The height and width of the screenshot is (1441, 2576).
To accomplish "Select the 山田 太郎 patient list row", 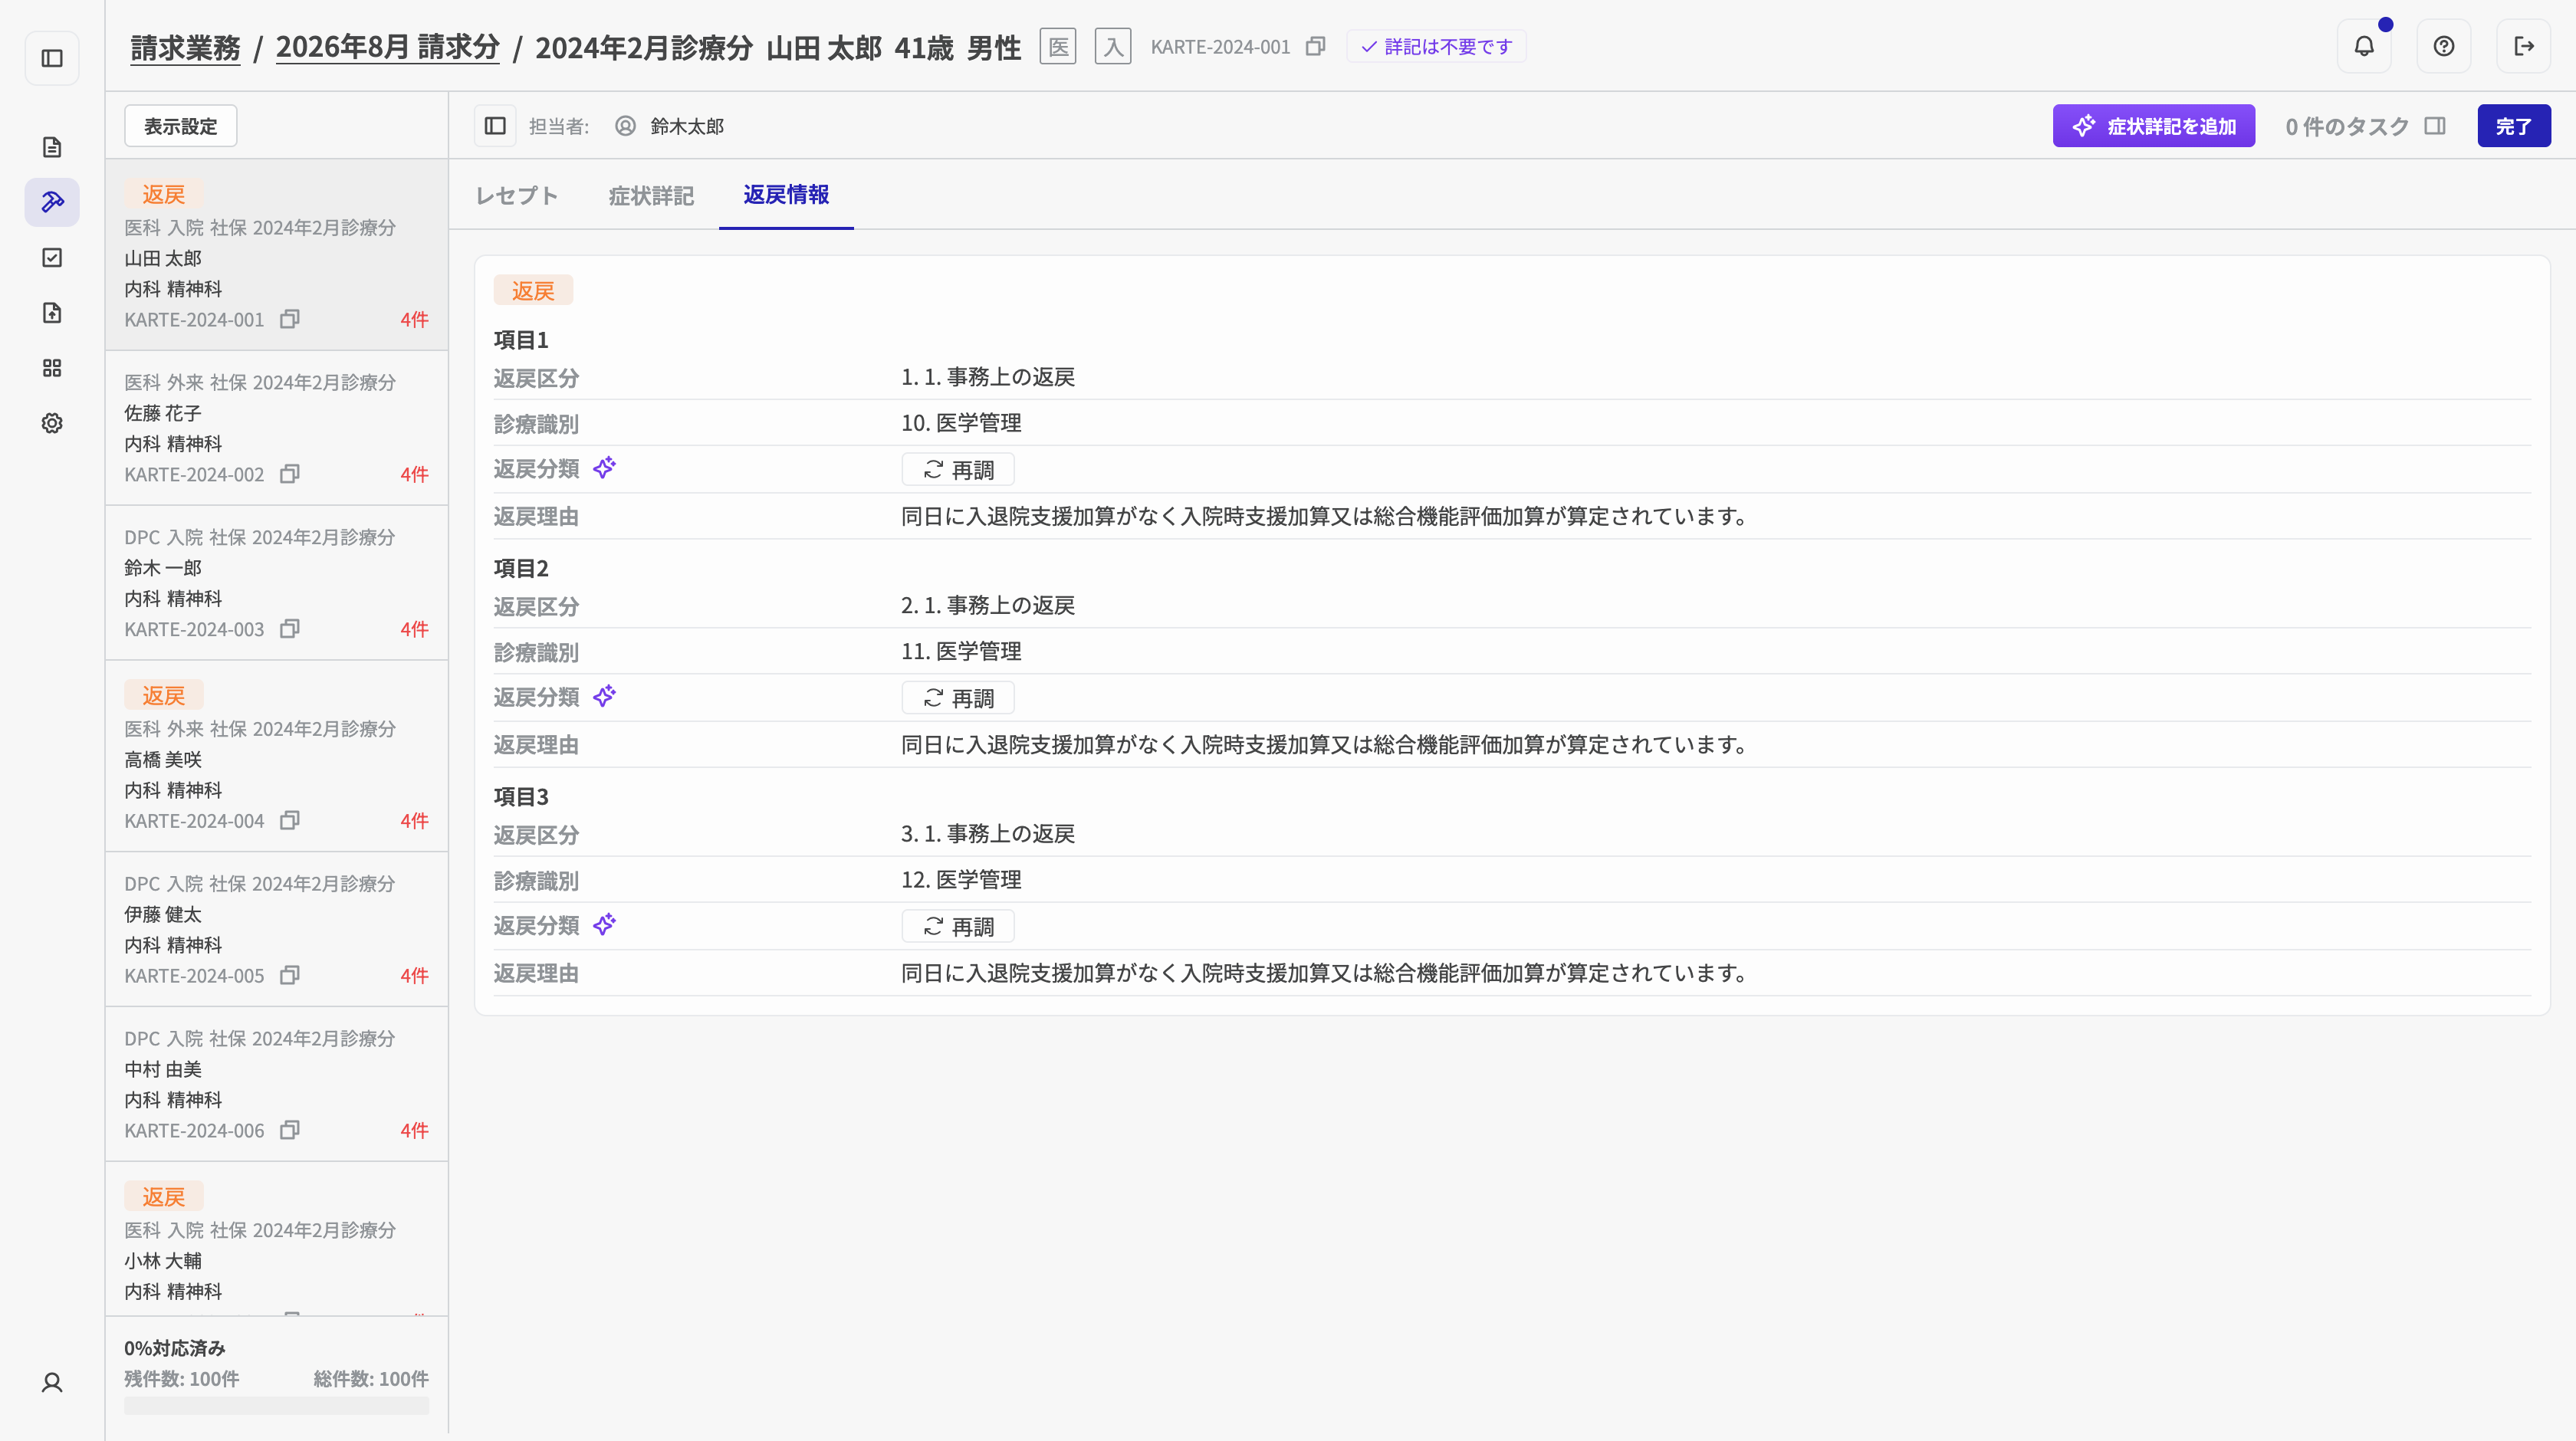I will pos(277,255).
